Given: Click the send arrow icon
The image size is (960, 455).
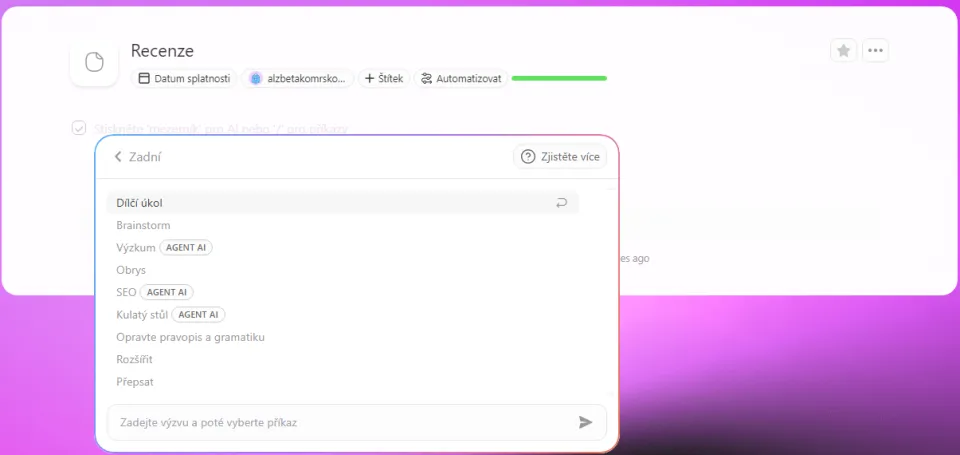Looking at the screenshot, I should point(585,422).
